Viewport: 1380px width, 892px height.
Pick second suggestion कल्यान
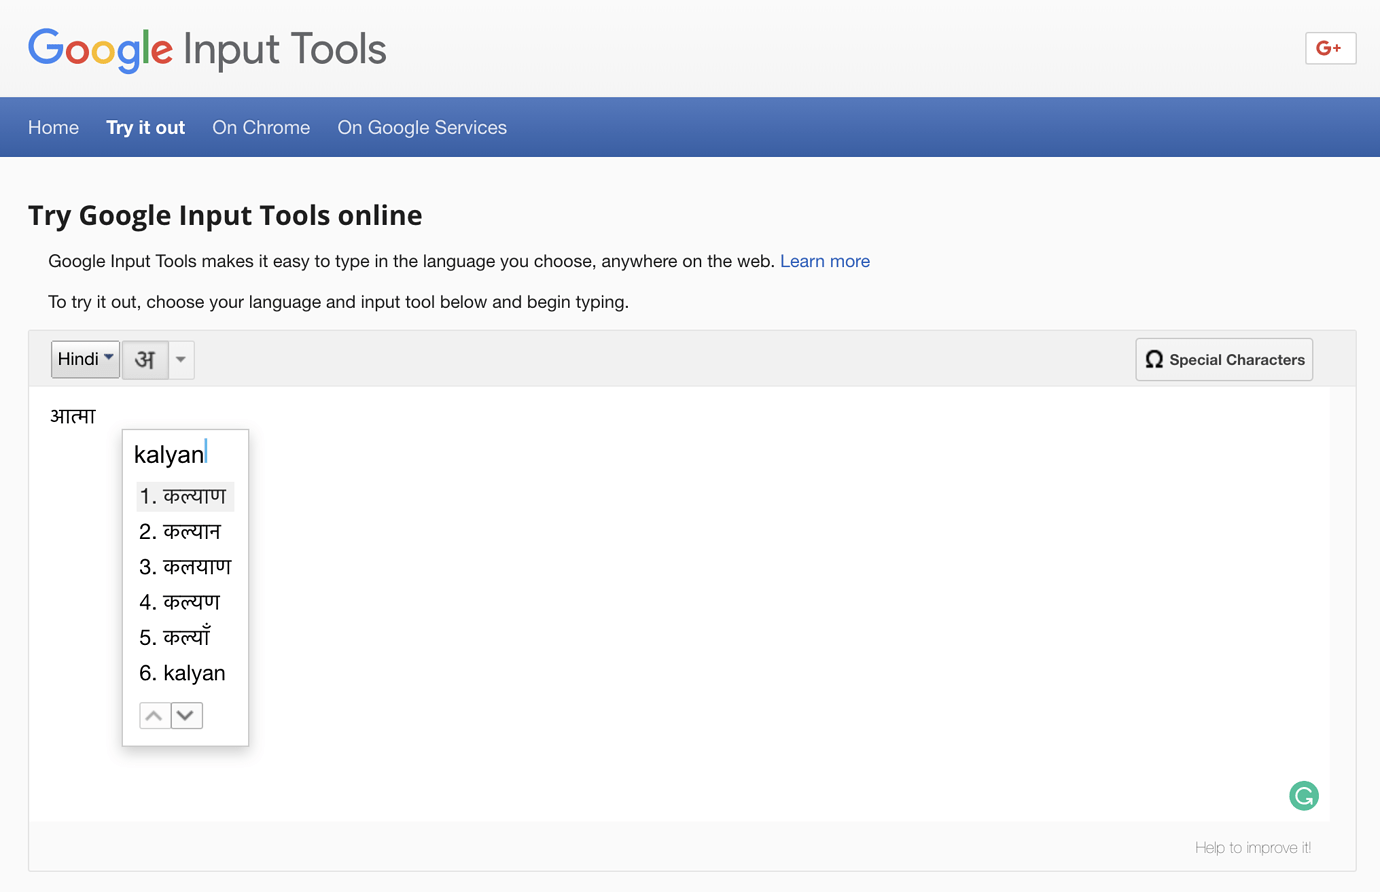[182, 532]
